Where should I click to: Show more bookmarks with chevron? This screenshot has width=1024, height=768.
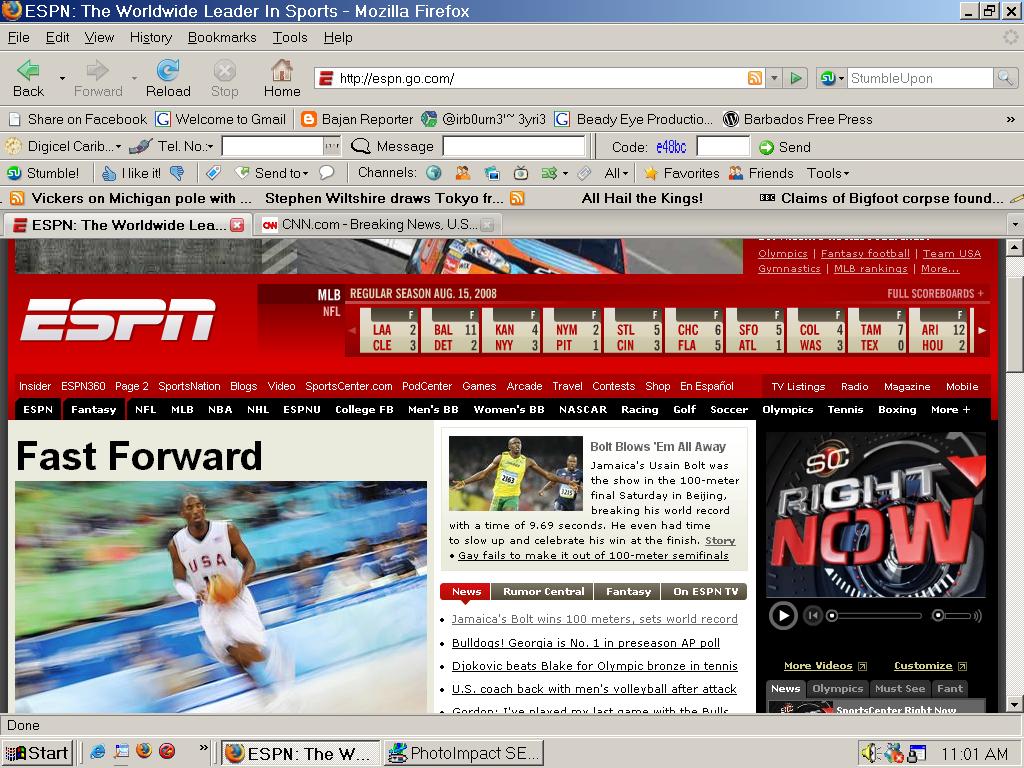click(1010, 120)
